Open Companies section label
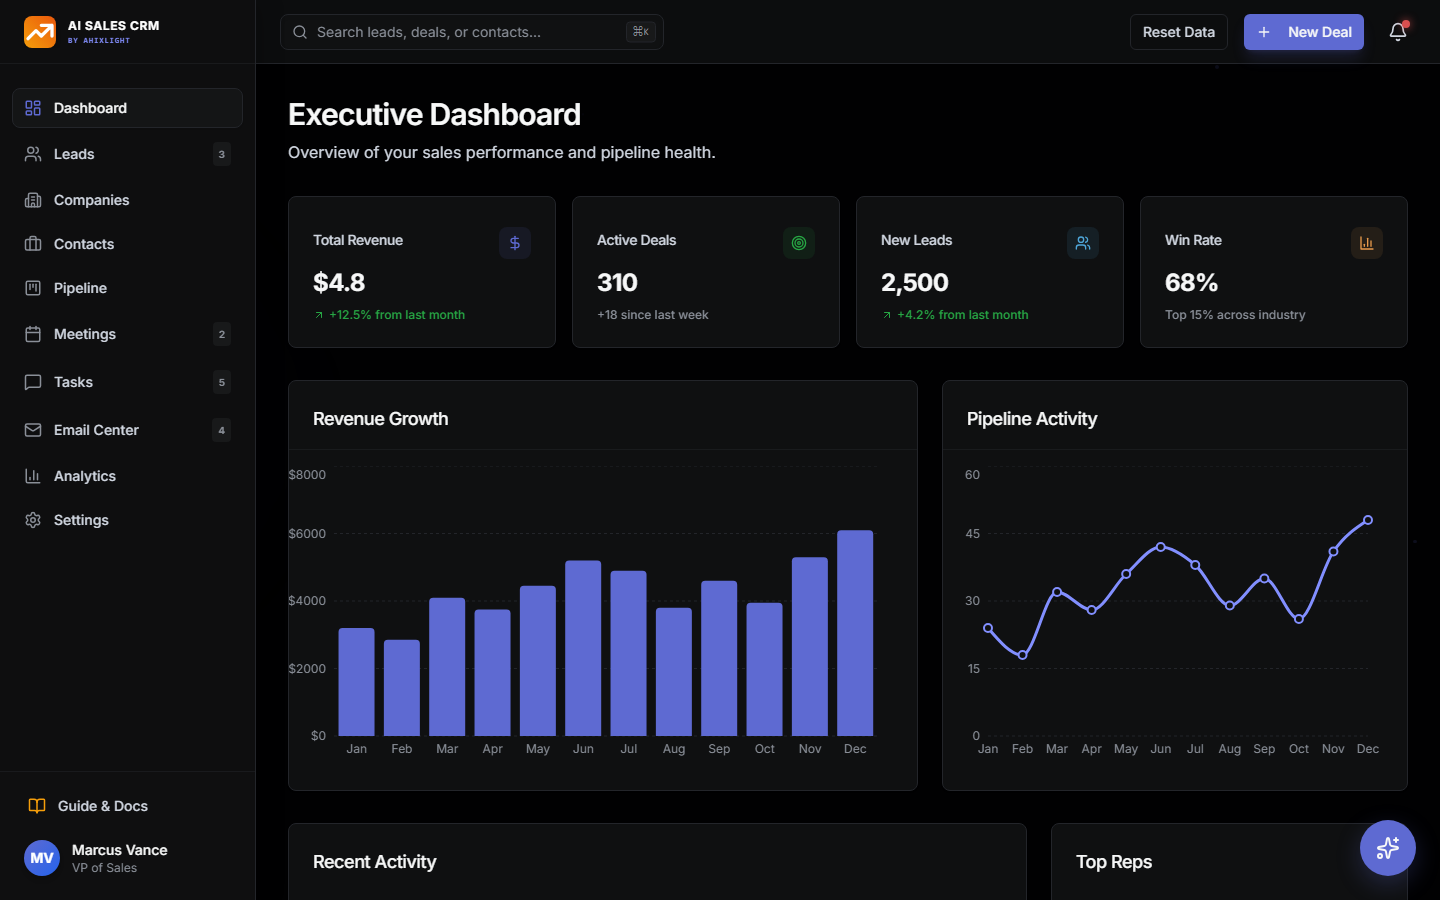1440x900 pixels. point(91,200)
